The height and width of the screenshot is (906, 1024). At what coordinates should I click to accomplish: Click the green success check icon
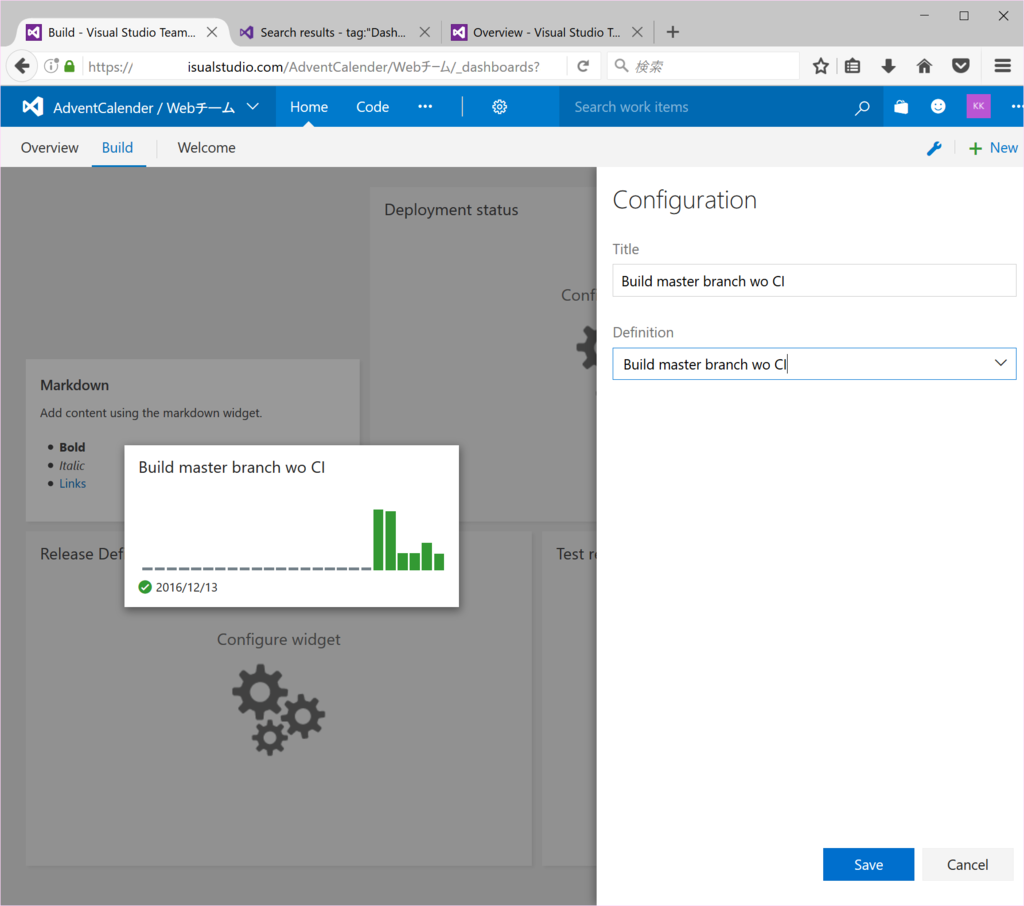(145, 587)
